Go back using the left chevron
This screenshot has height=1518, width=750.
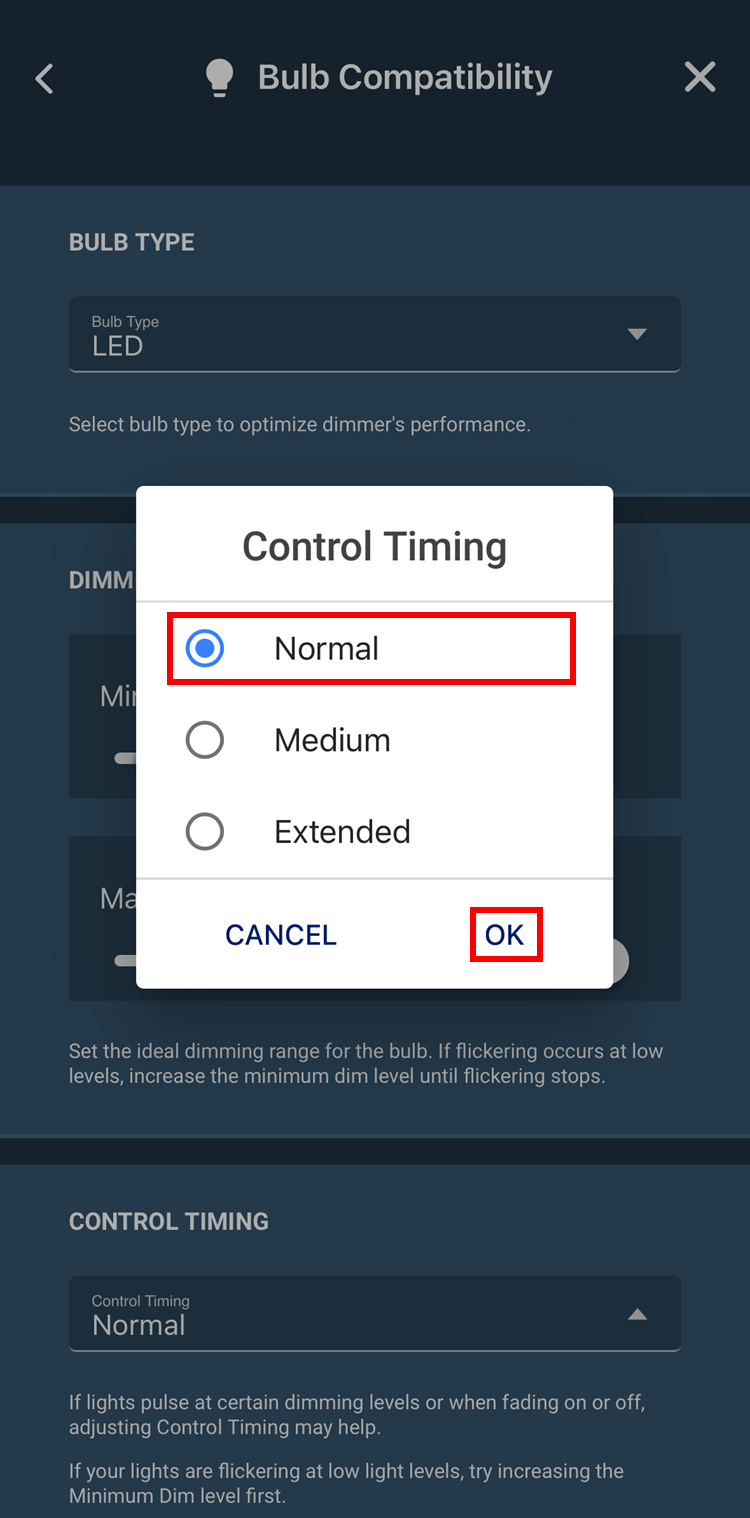click(x=44, y=78)
